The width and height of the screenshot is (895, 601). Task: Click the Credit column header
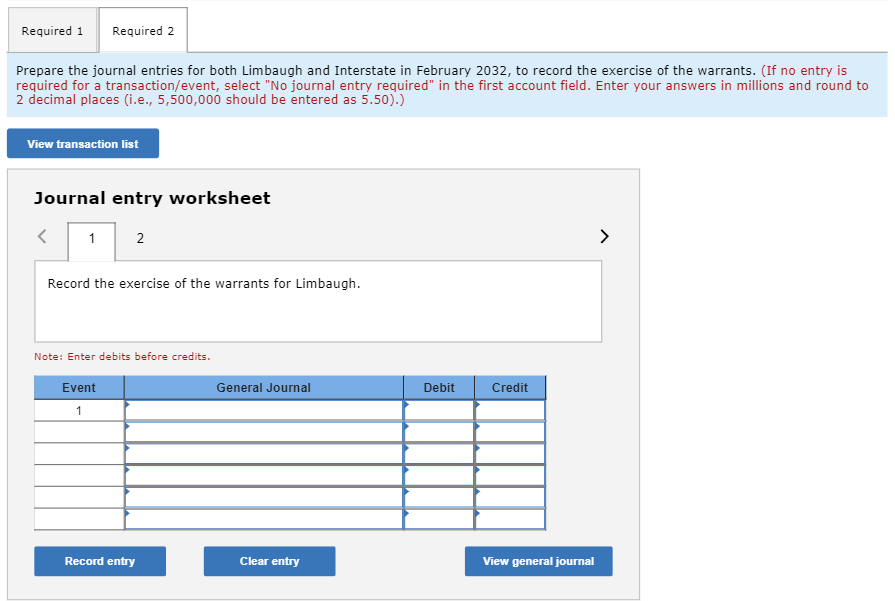(x=510, y=388)
